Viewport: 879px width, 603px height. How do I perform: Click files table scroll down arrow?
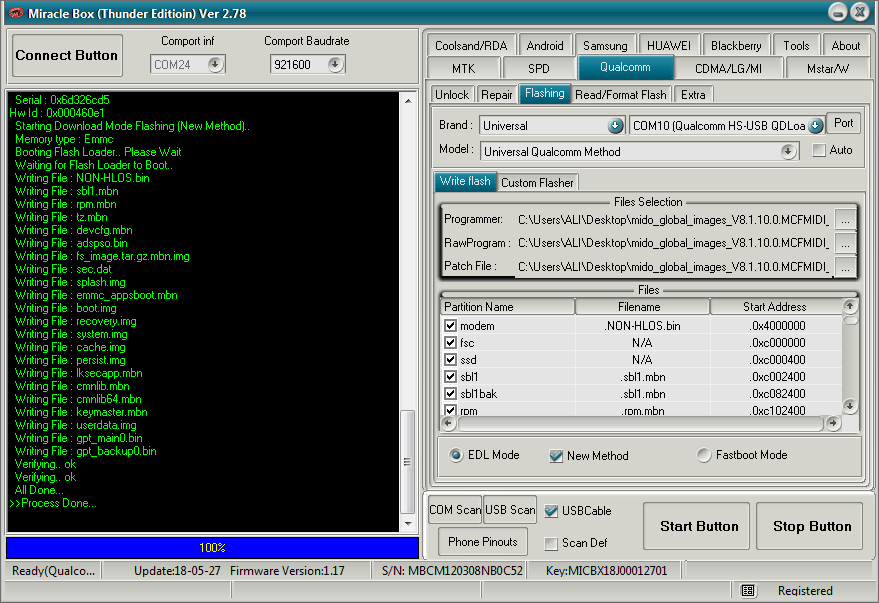pos(850,406)
